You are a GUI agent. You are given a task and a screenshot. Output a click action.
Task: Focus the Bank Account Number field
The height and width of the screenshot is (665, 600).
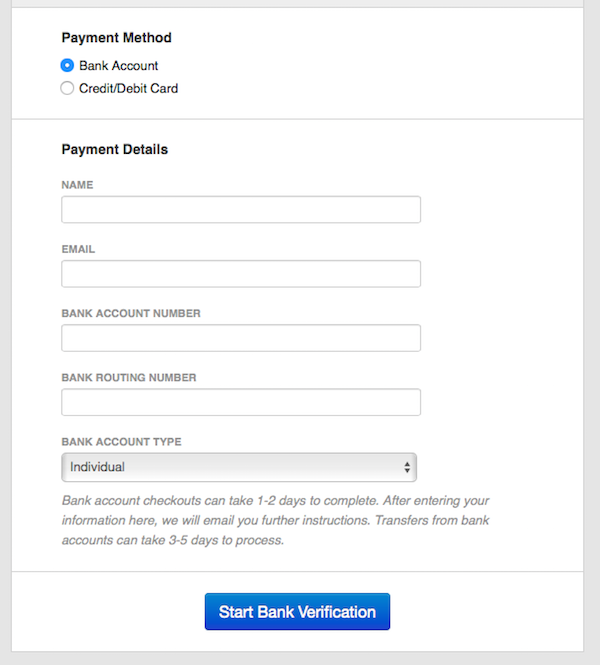pyautogui.click(x=240, y=338)
